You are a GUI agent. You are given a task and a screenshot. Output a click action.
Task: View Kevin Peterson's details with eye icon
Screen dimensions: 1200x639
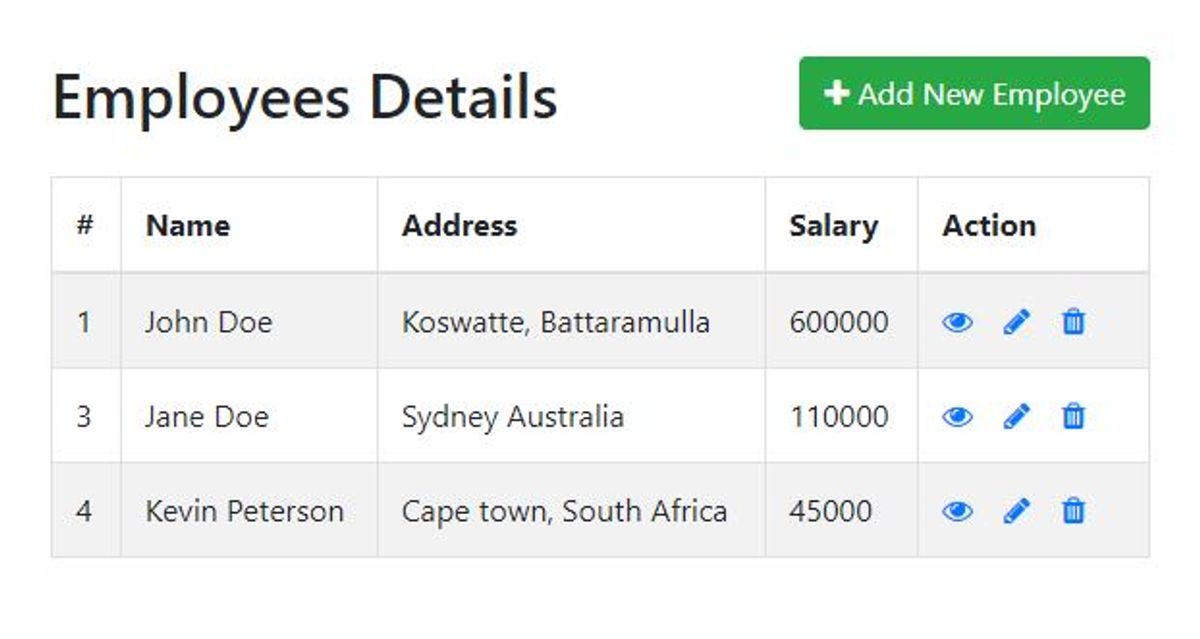tap(957, 511)
